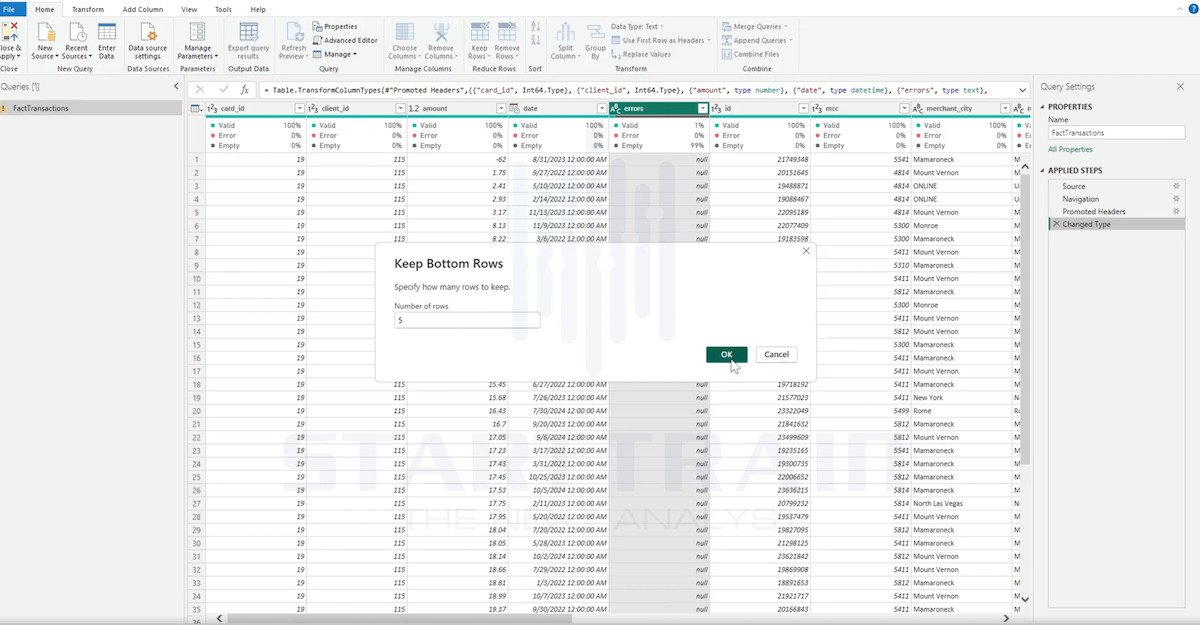
Task: Click the Remove Rows icon
Action: pos(507,32)
